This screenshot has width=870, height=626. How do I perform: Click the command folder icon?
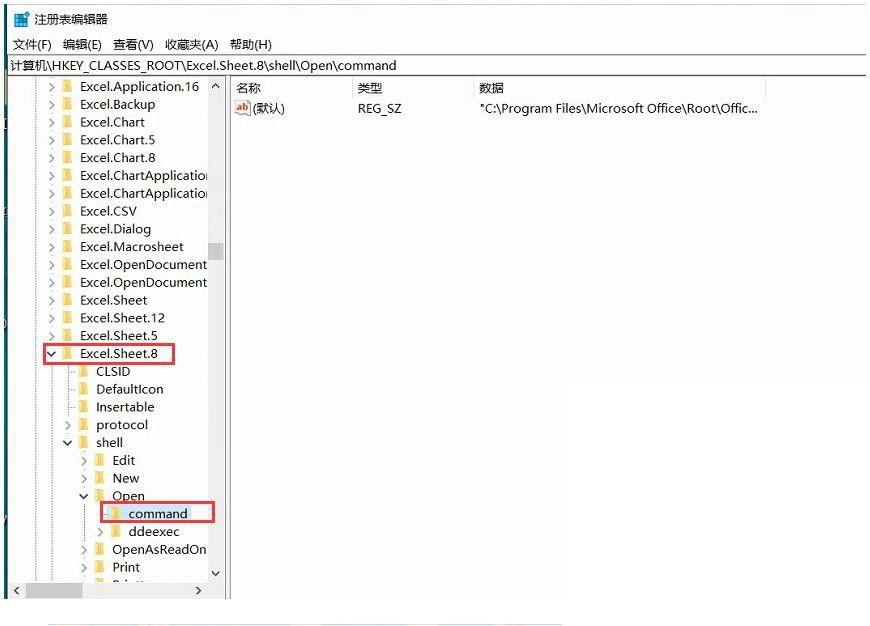tap(116, 513)
